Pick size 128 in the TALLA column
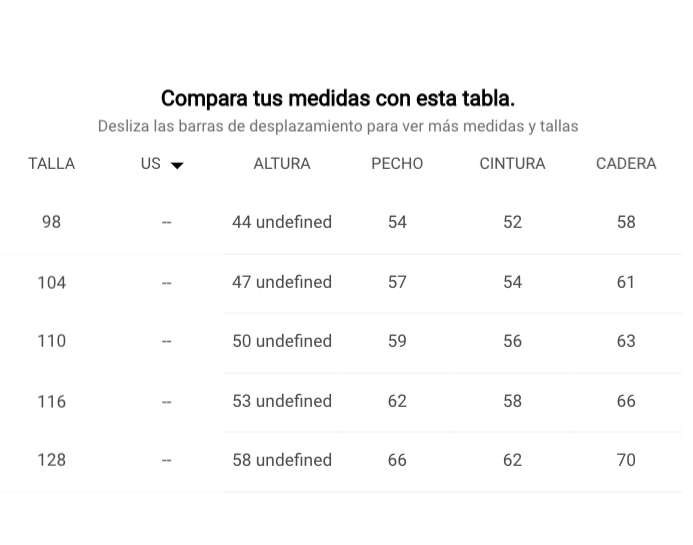This screenshot has height=545, width=693. click(x=51, y=460)
